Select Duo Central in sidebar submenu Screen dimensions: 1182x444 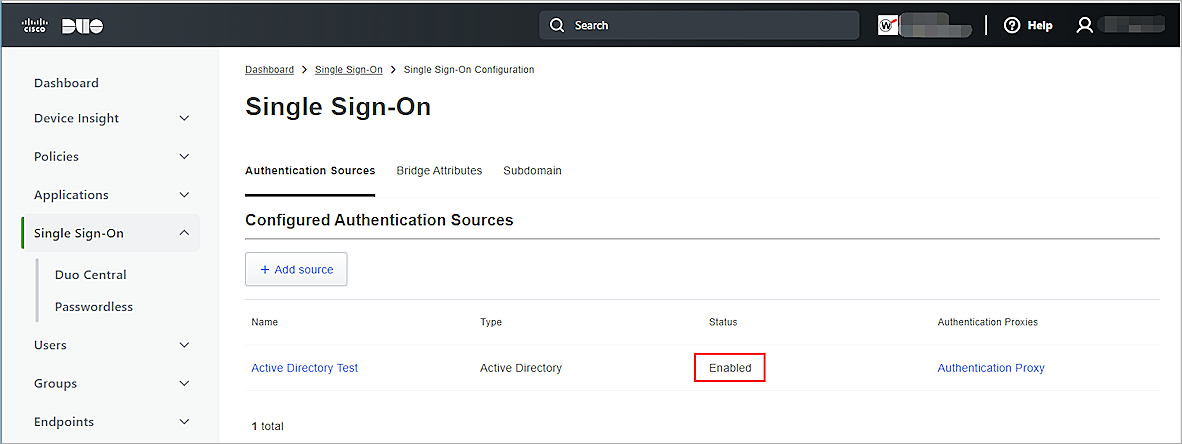(x=90, y=275)
